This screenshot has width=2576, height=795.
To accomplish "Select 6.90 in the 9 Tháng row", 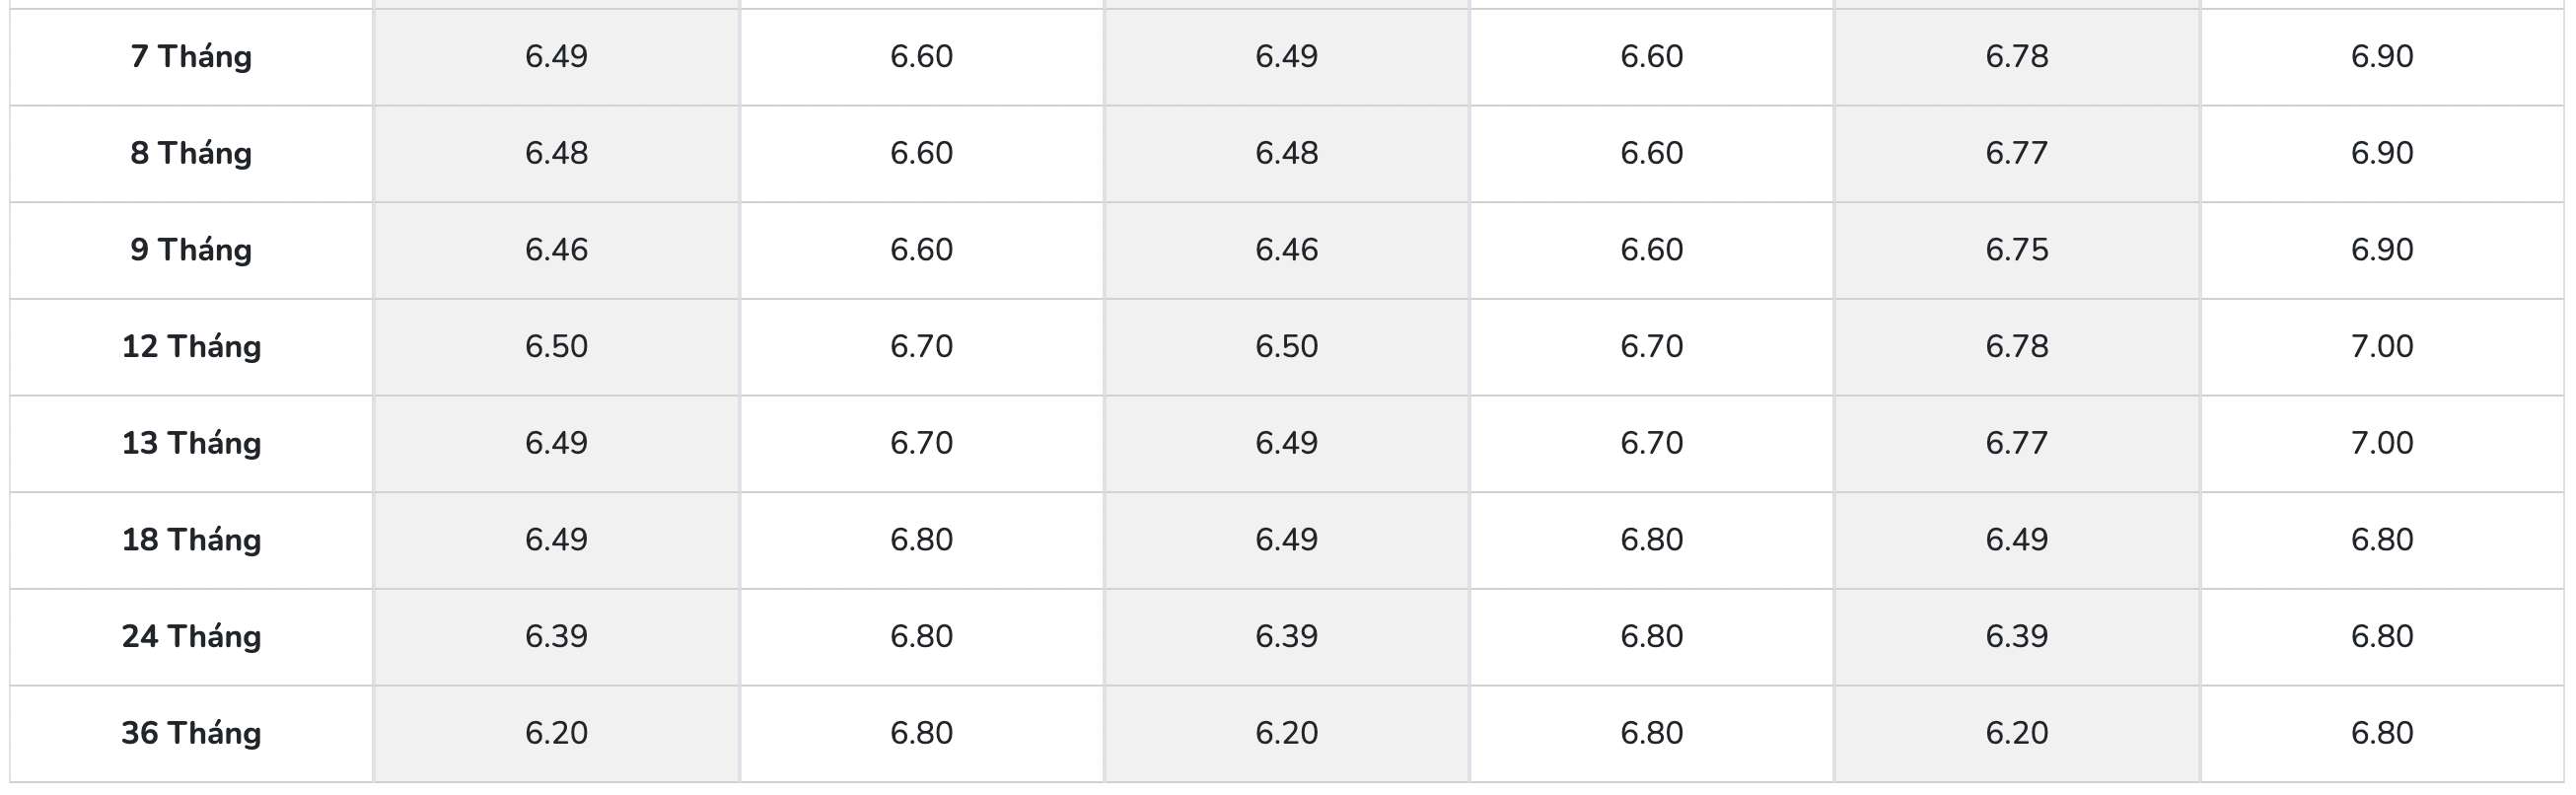I will pyautogui.click(x=2381, y=250).
